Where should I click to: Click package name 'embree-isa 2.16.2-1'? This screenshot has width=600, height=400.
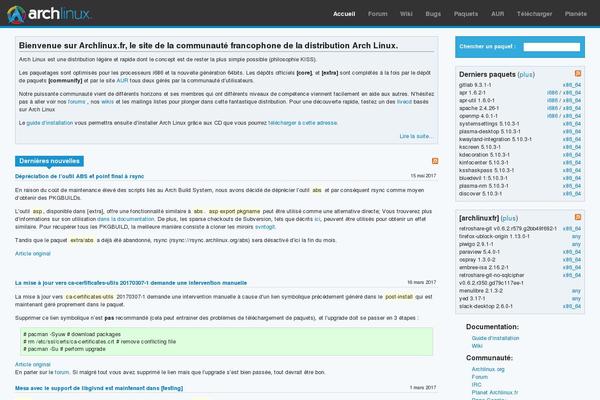coord(484,268)
